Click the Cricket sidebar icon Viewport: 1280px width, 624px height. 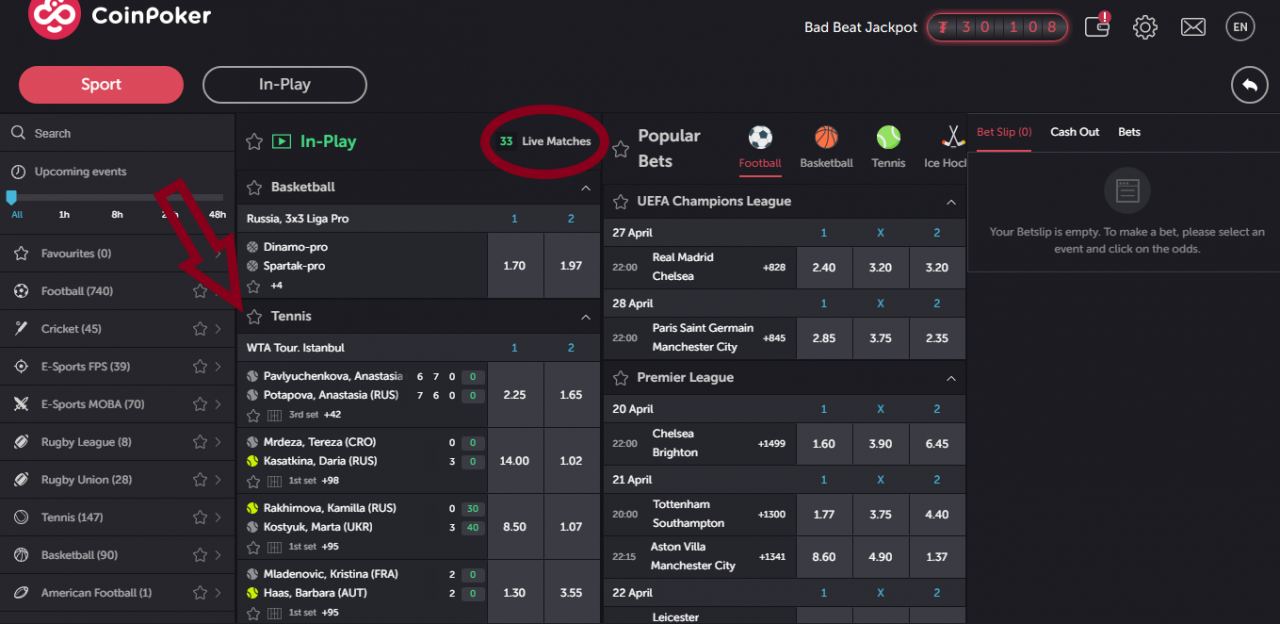click(x=21, y=329)
